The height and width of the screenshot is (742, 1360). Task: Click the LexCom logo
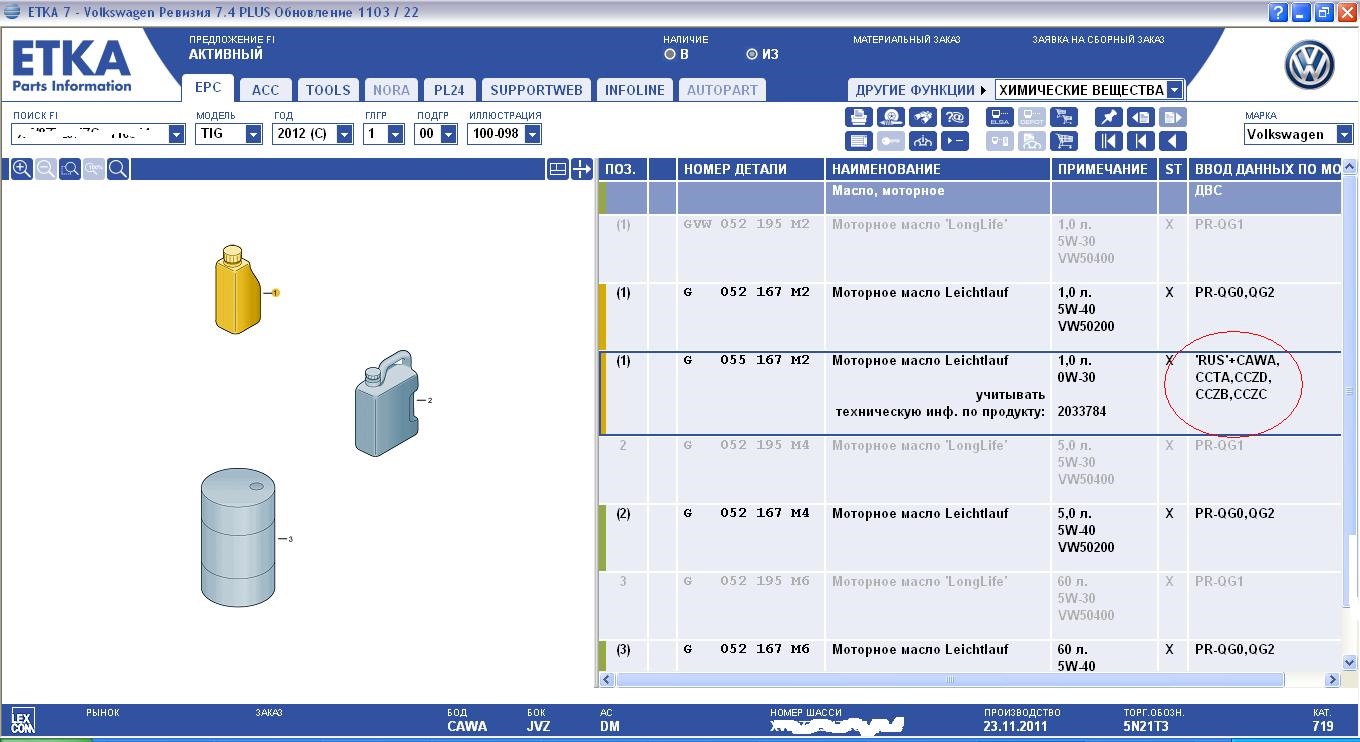(x=22, y=720)
